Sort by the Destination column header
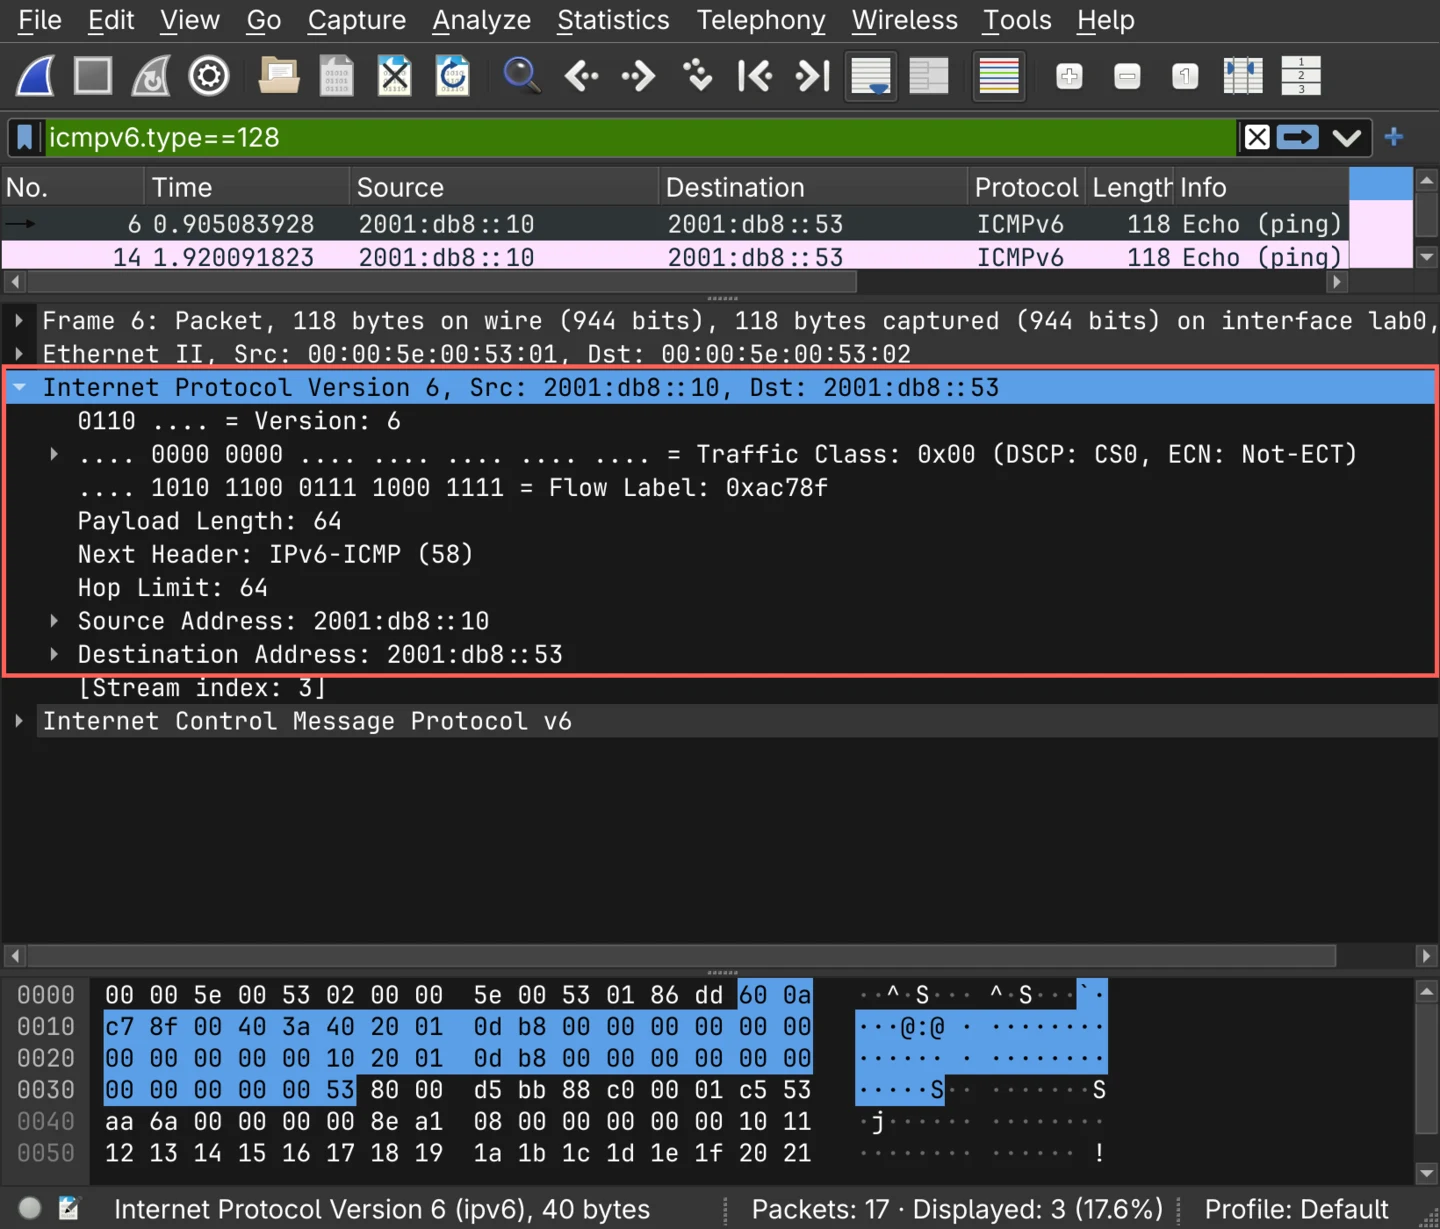 click(x=813, y=187)
